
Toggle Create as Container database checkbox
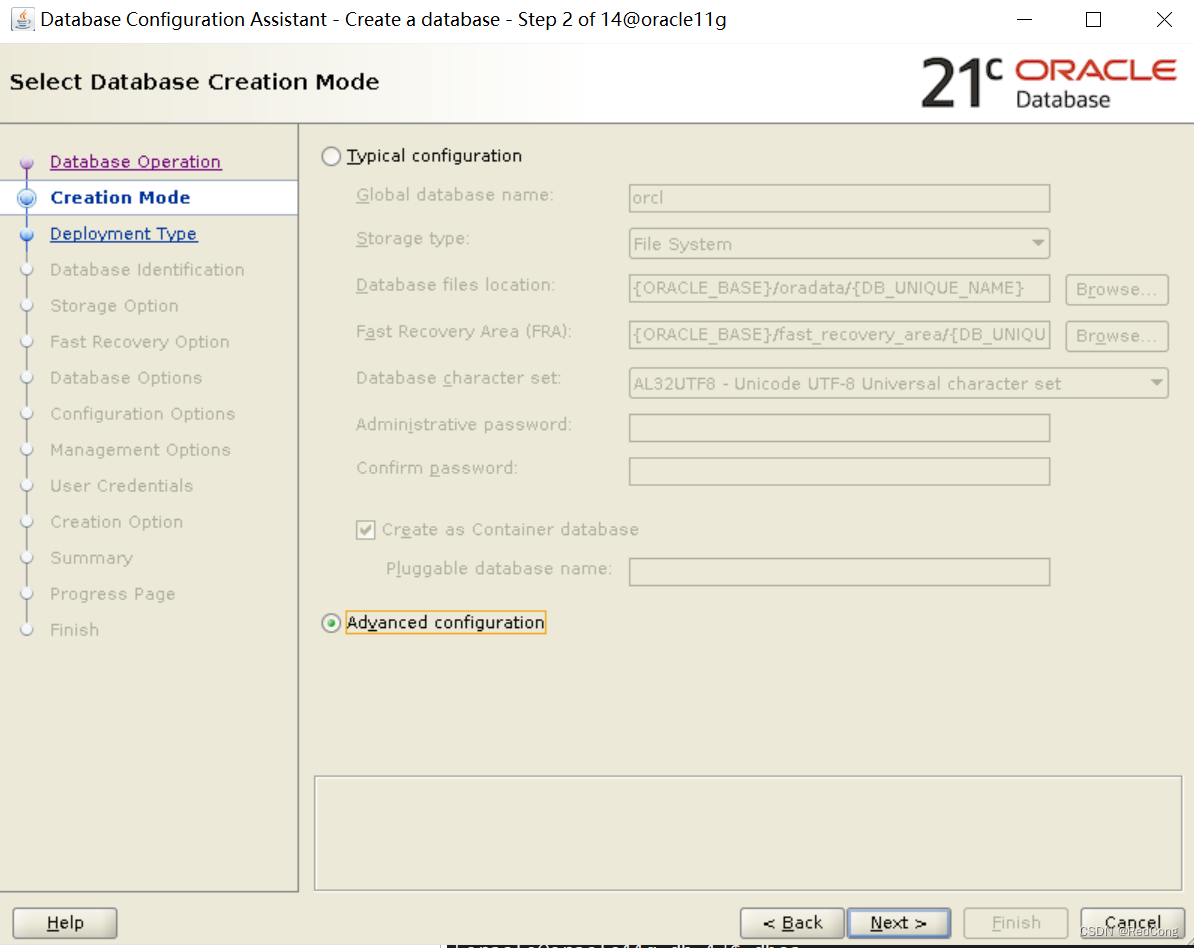366,530
